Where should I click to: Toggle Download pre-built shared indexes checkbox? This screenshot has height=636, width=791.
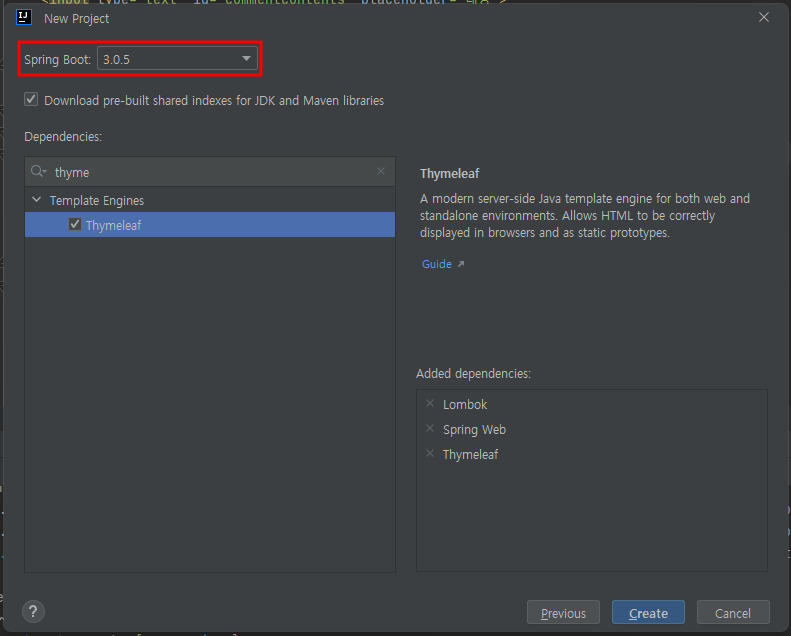pos(31,99)
